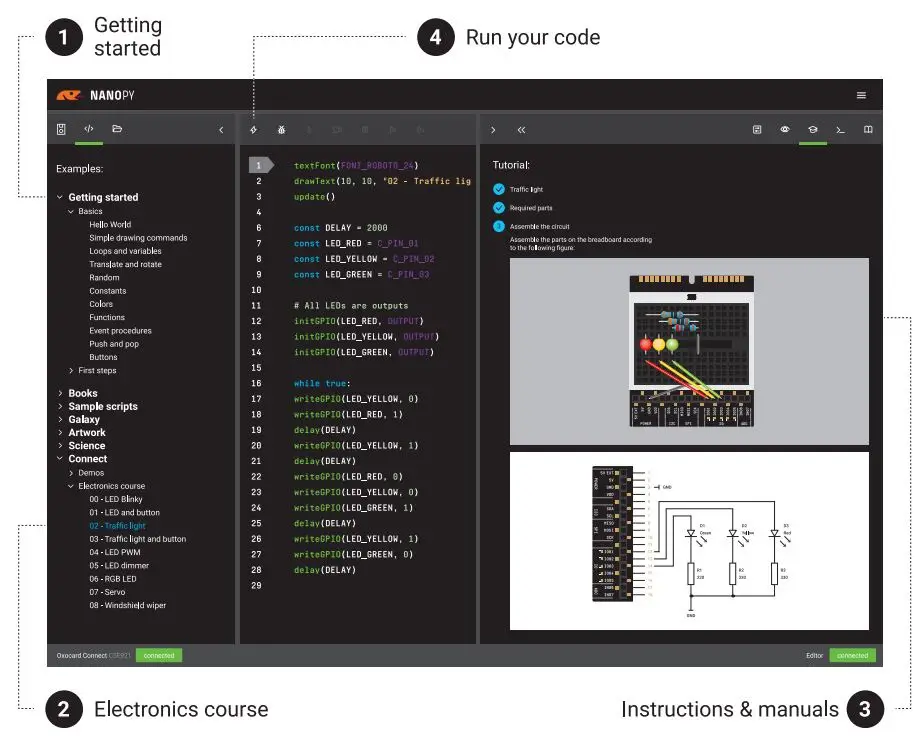Screen dimensions: 923x741
Task: Select the Assemble the circuit step circle
Action: pos(499,227)
